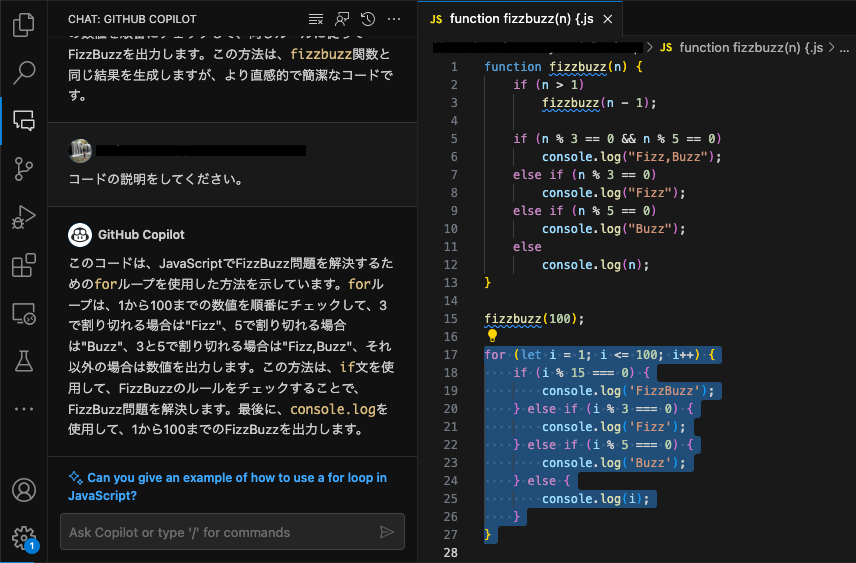Viewport: 856px width, 563px height.
Task: Send the message with the arrow icon
Action: (x=387, y=532)
